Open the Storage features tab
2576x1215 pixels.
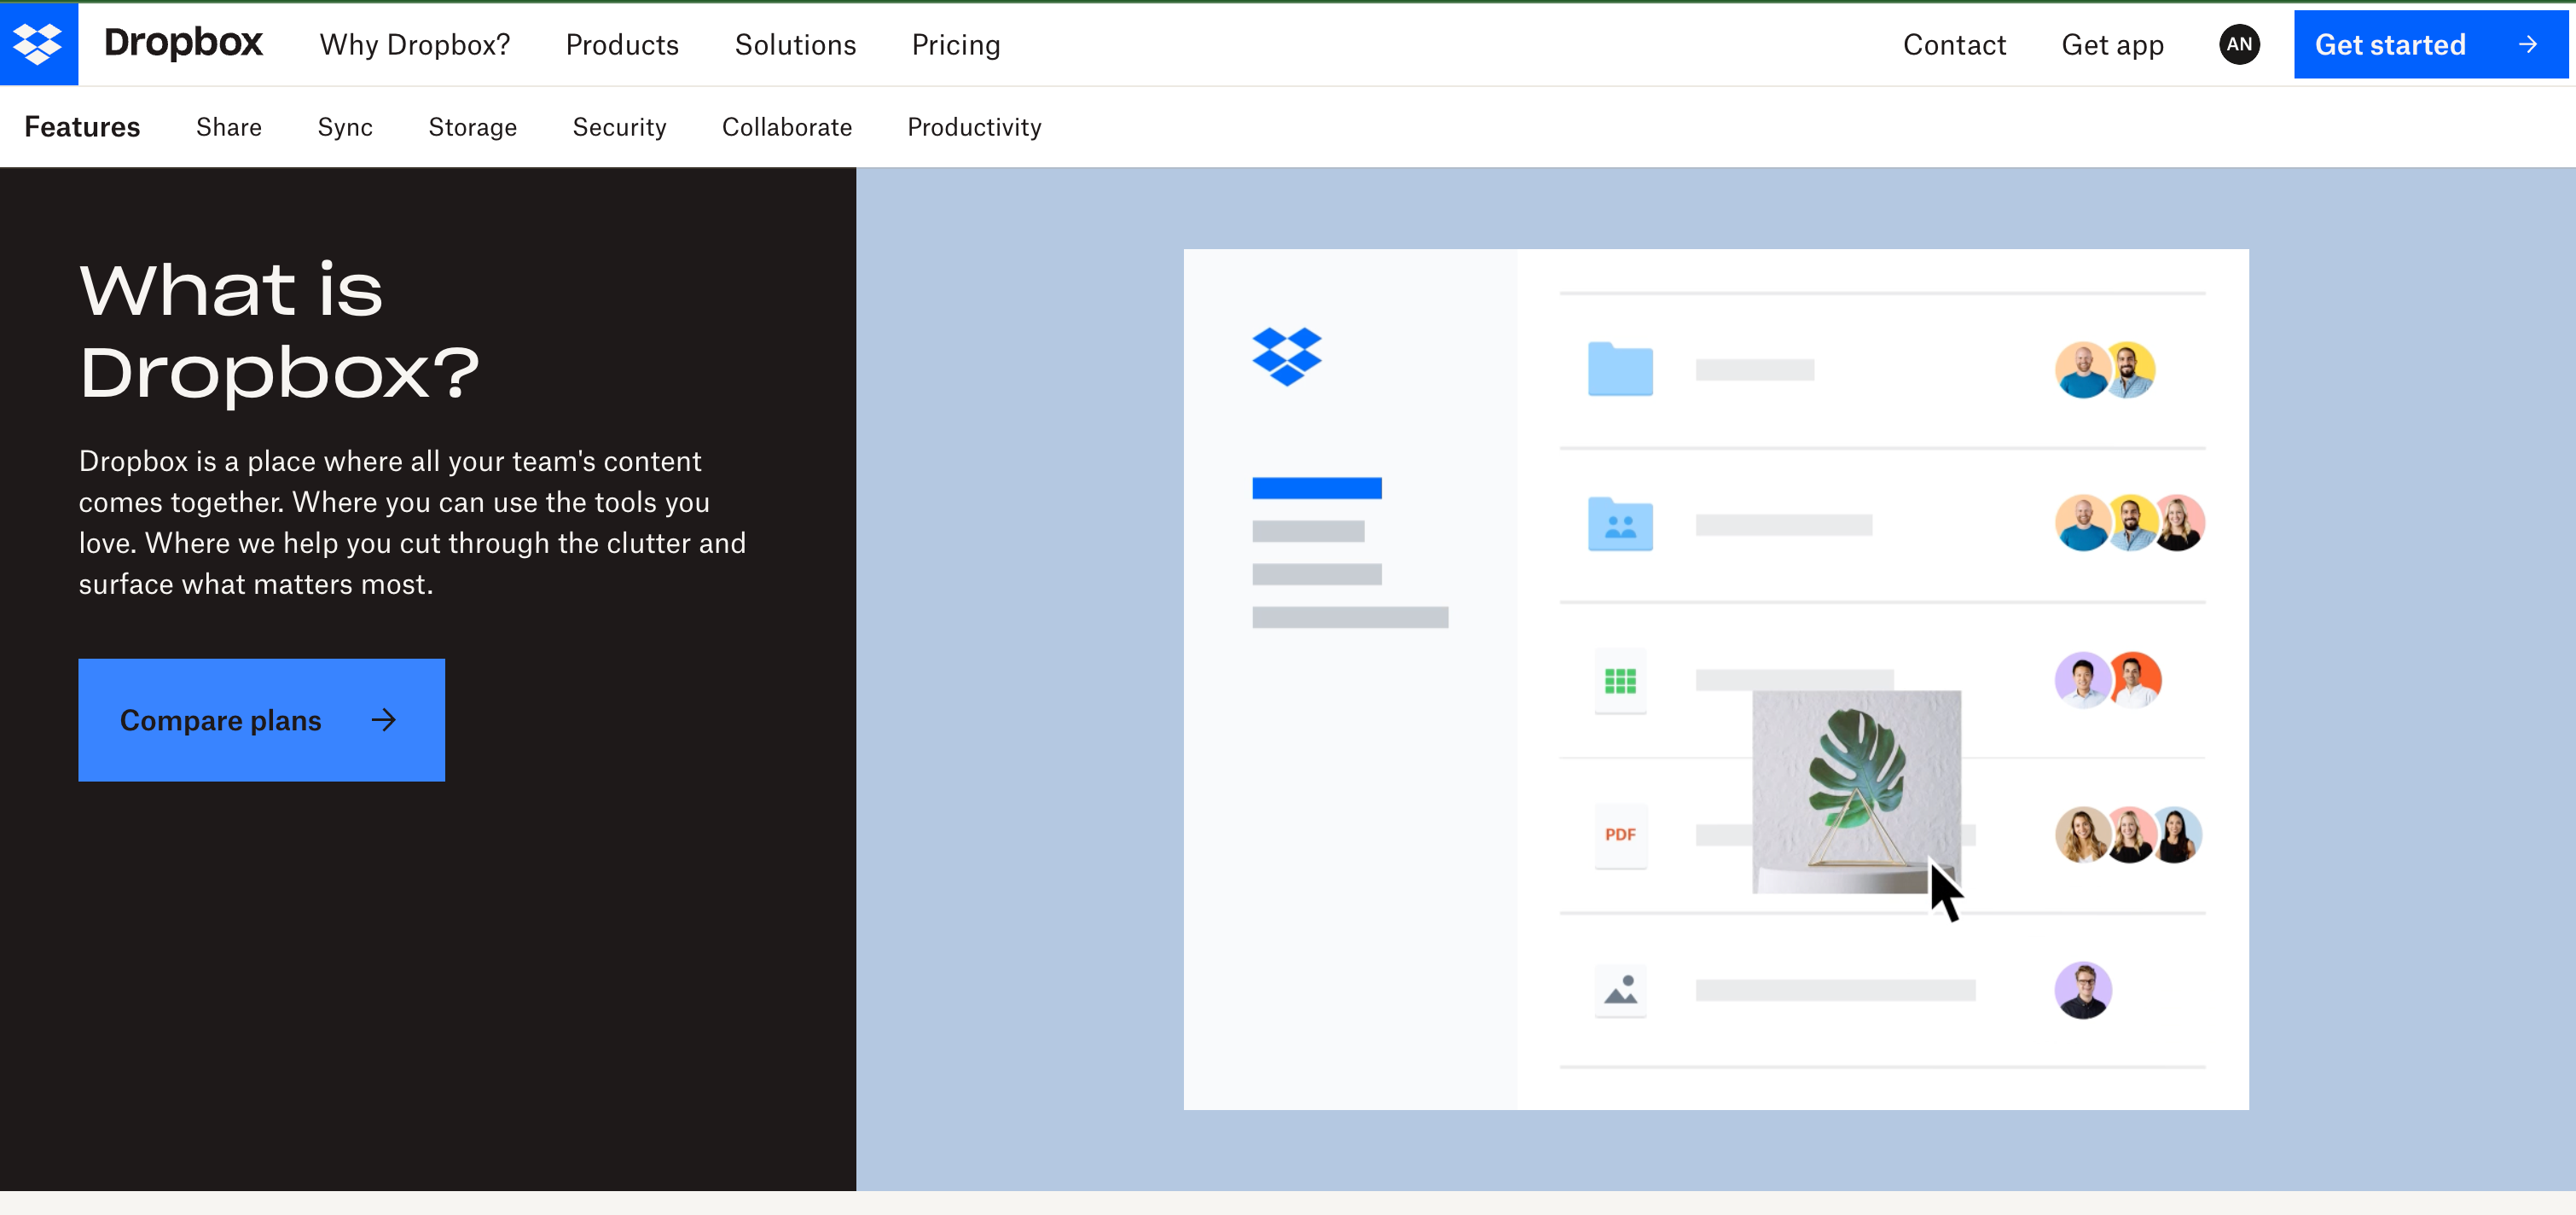point(472,127)
